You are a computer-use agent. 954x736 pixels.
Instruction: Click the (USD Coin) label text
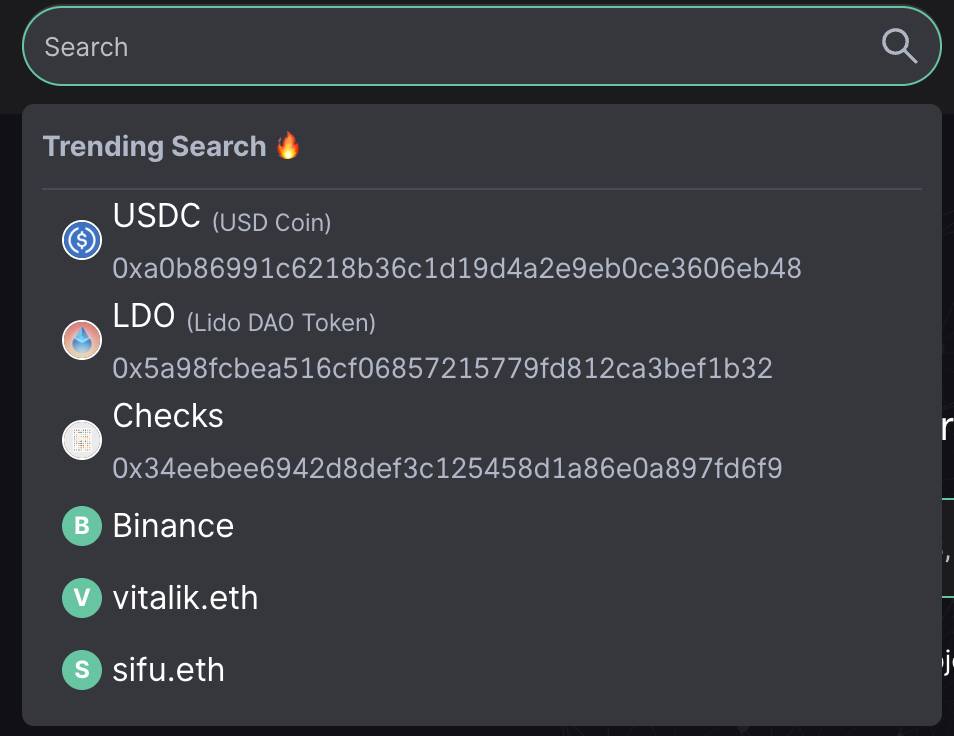(x=272, y=223)
